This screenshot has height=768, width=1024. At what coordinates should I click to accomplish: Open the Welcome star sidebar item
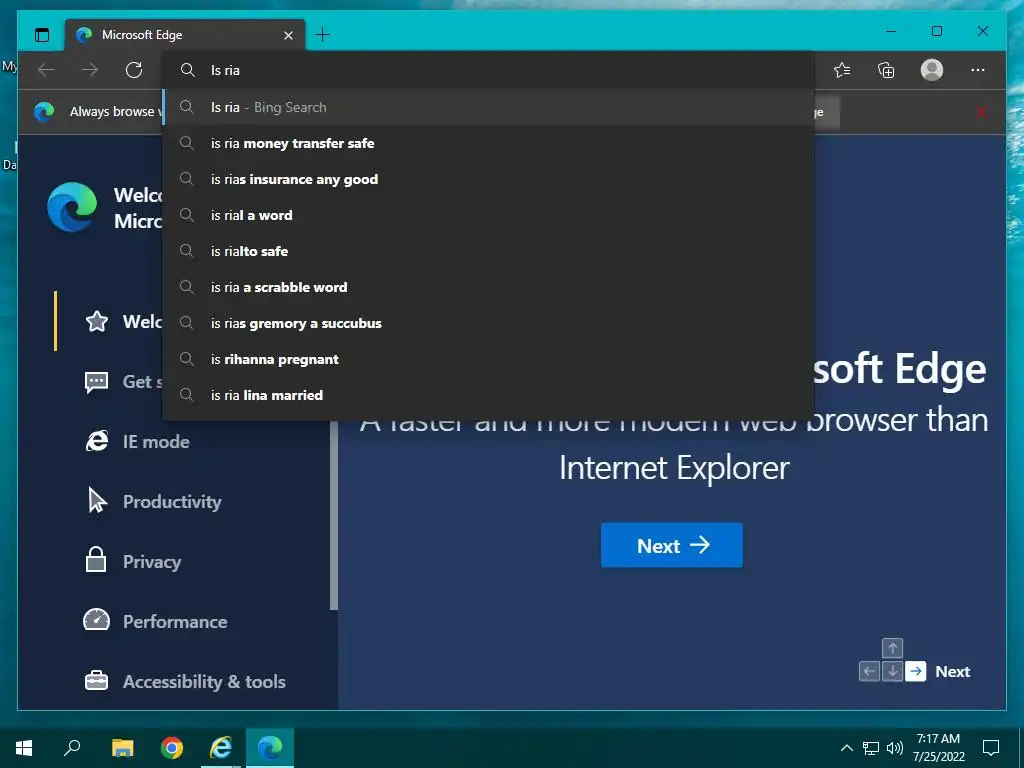[x=97, y=321]
